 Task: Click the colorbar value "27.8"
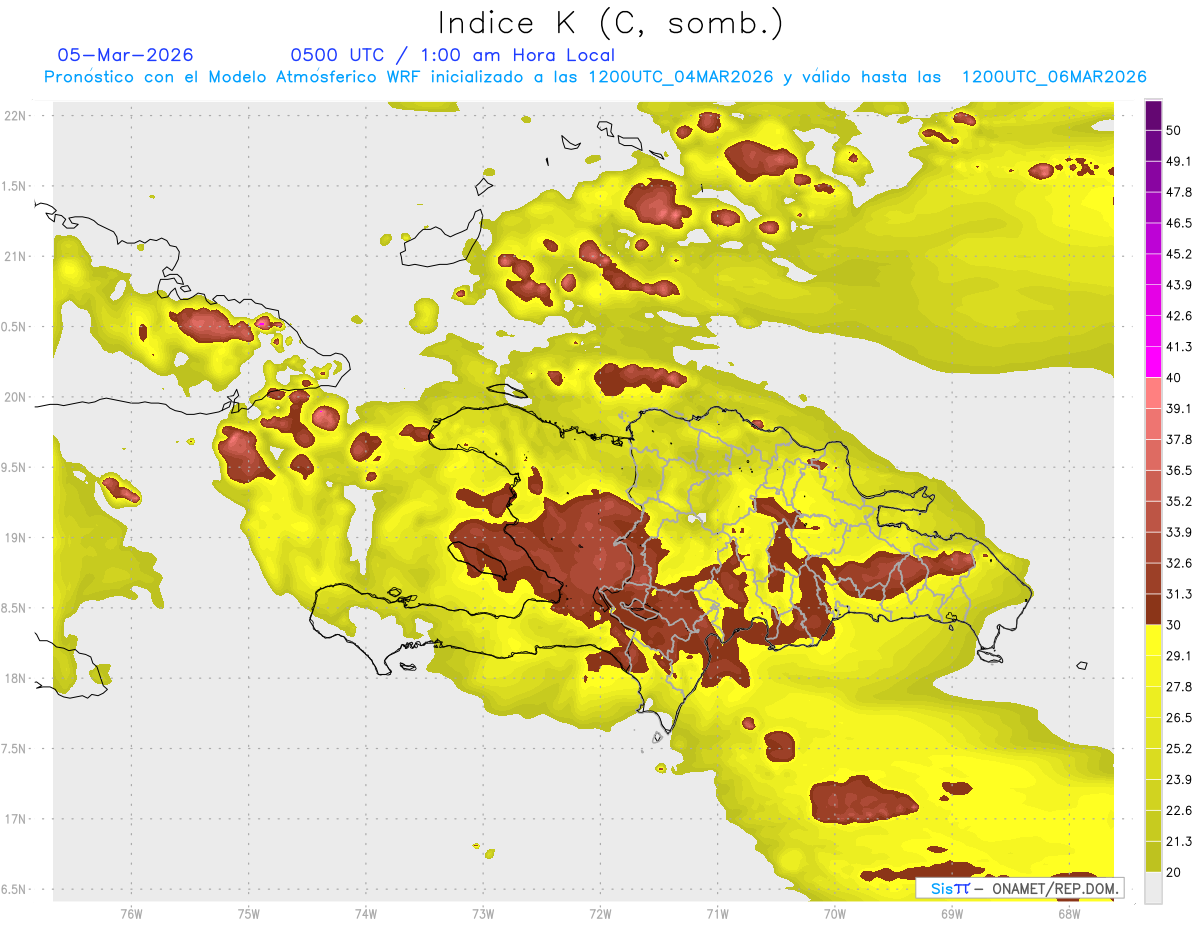click(1179, 687)
